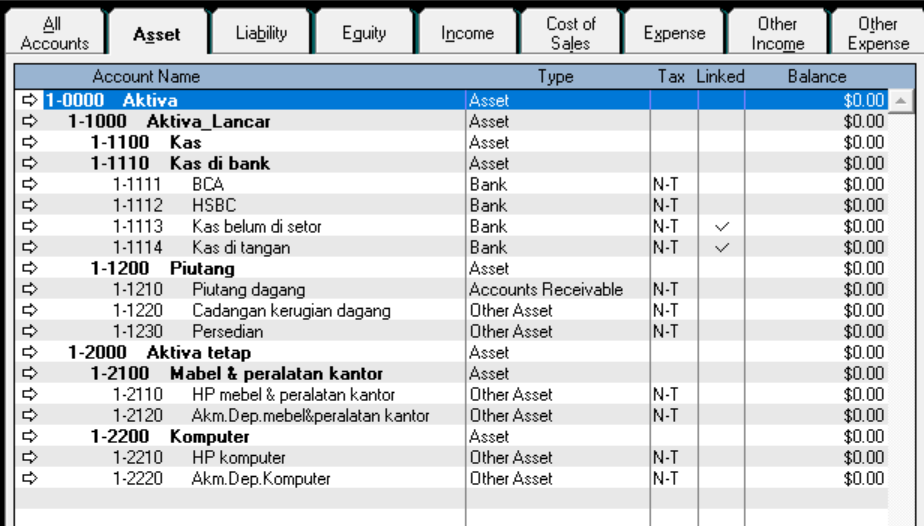Click the $0.00 balance for HSBC

coord(864,205)
